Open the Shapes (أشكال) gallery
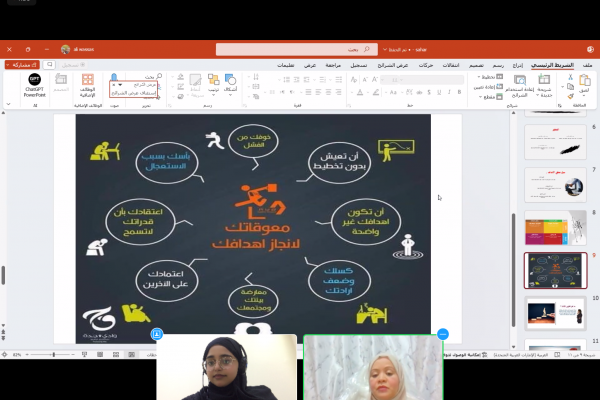This screenshot has width=600, height=400. [231, 81]
